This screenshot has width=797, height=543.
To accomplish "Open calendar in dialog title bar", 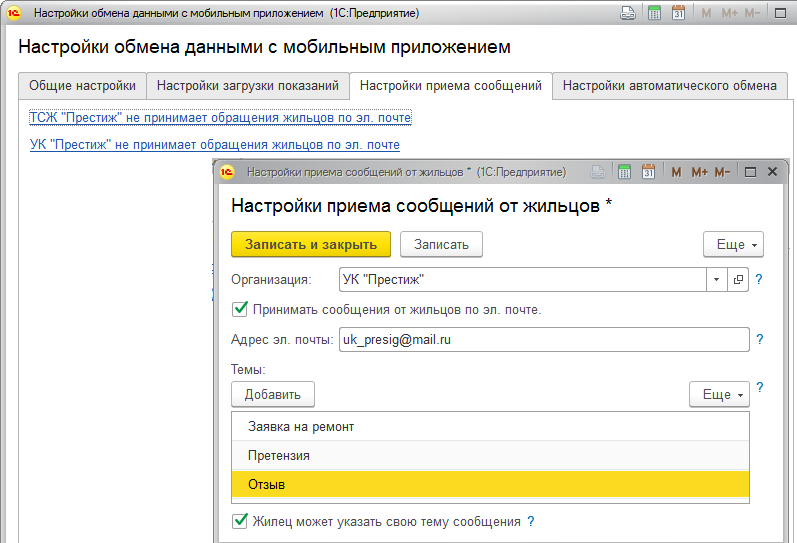I will tap(648, 172).
